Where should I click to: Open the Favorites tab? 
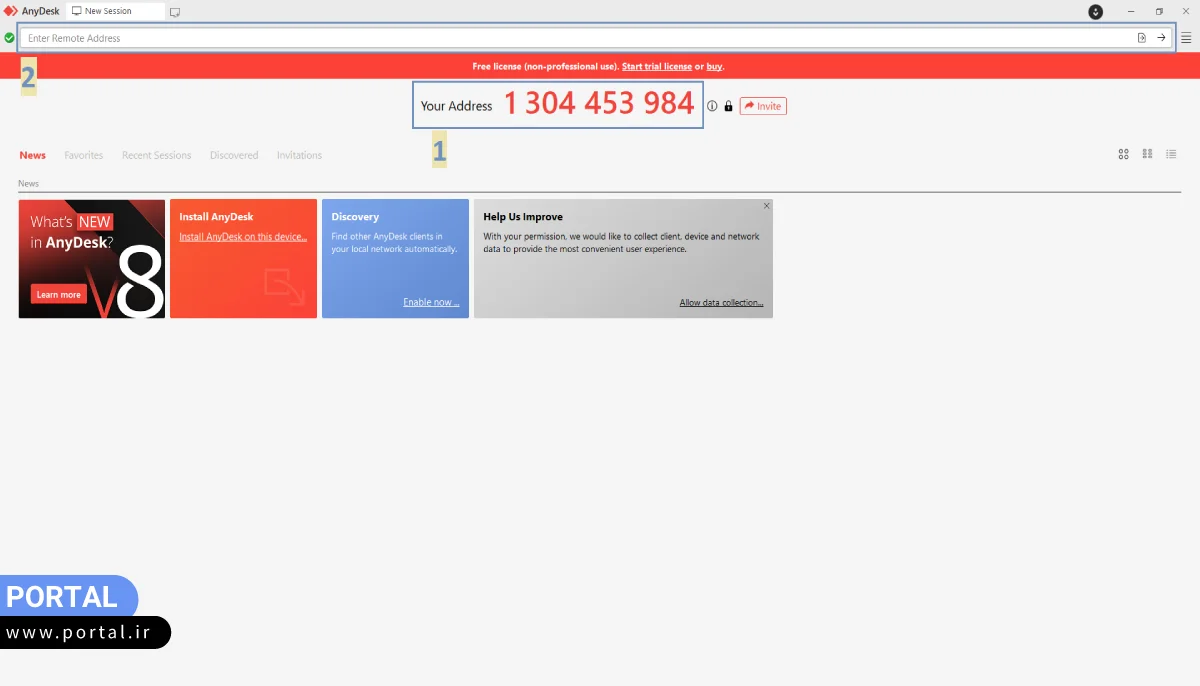click(x=83, y=155)
